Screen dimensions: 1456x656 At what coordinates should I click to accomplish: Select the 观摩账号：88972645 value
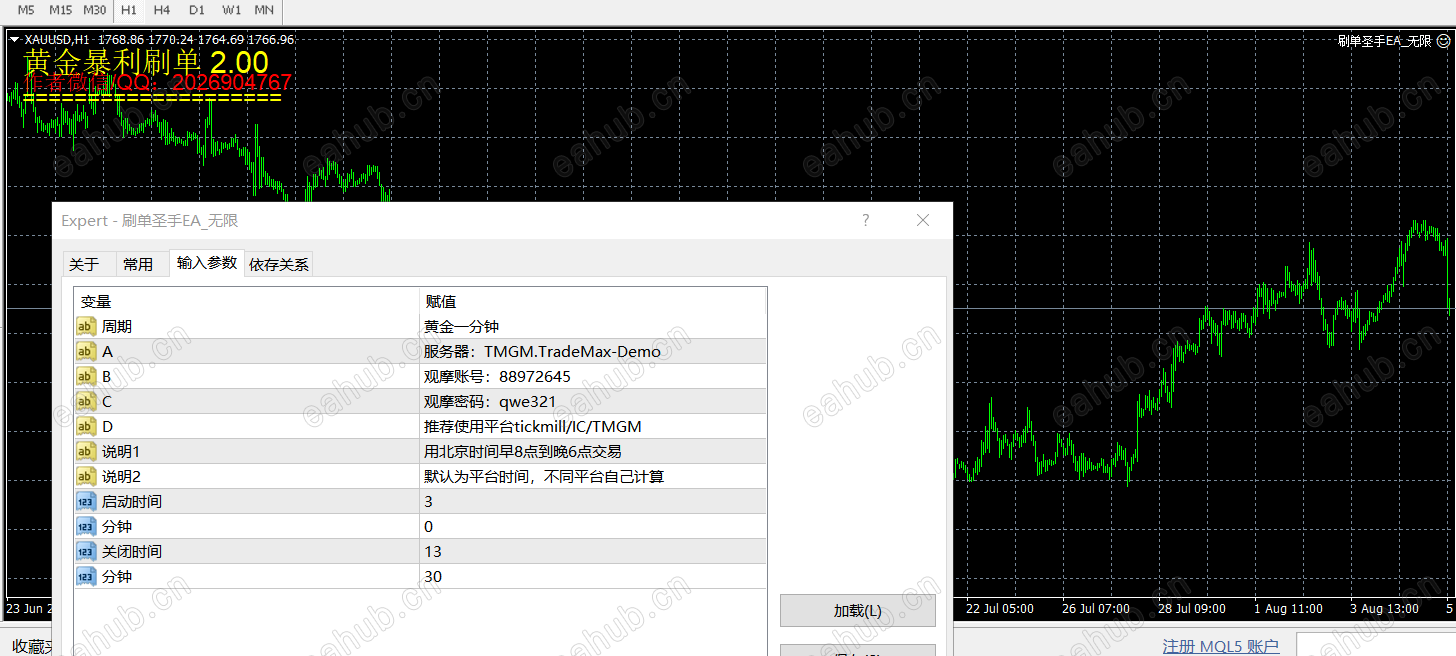tap(593, 376)
